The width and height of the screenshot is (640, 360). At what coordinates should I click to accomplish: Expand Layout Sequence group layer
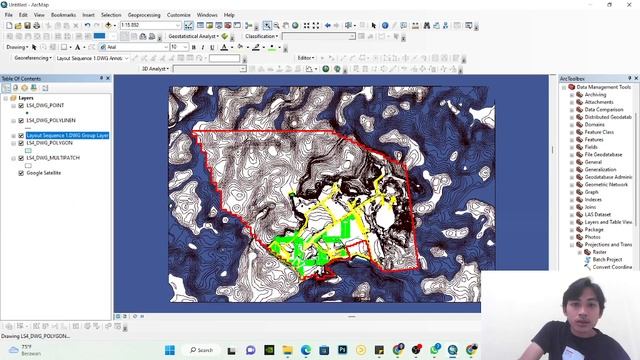point(13,136)
